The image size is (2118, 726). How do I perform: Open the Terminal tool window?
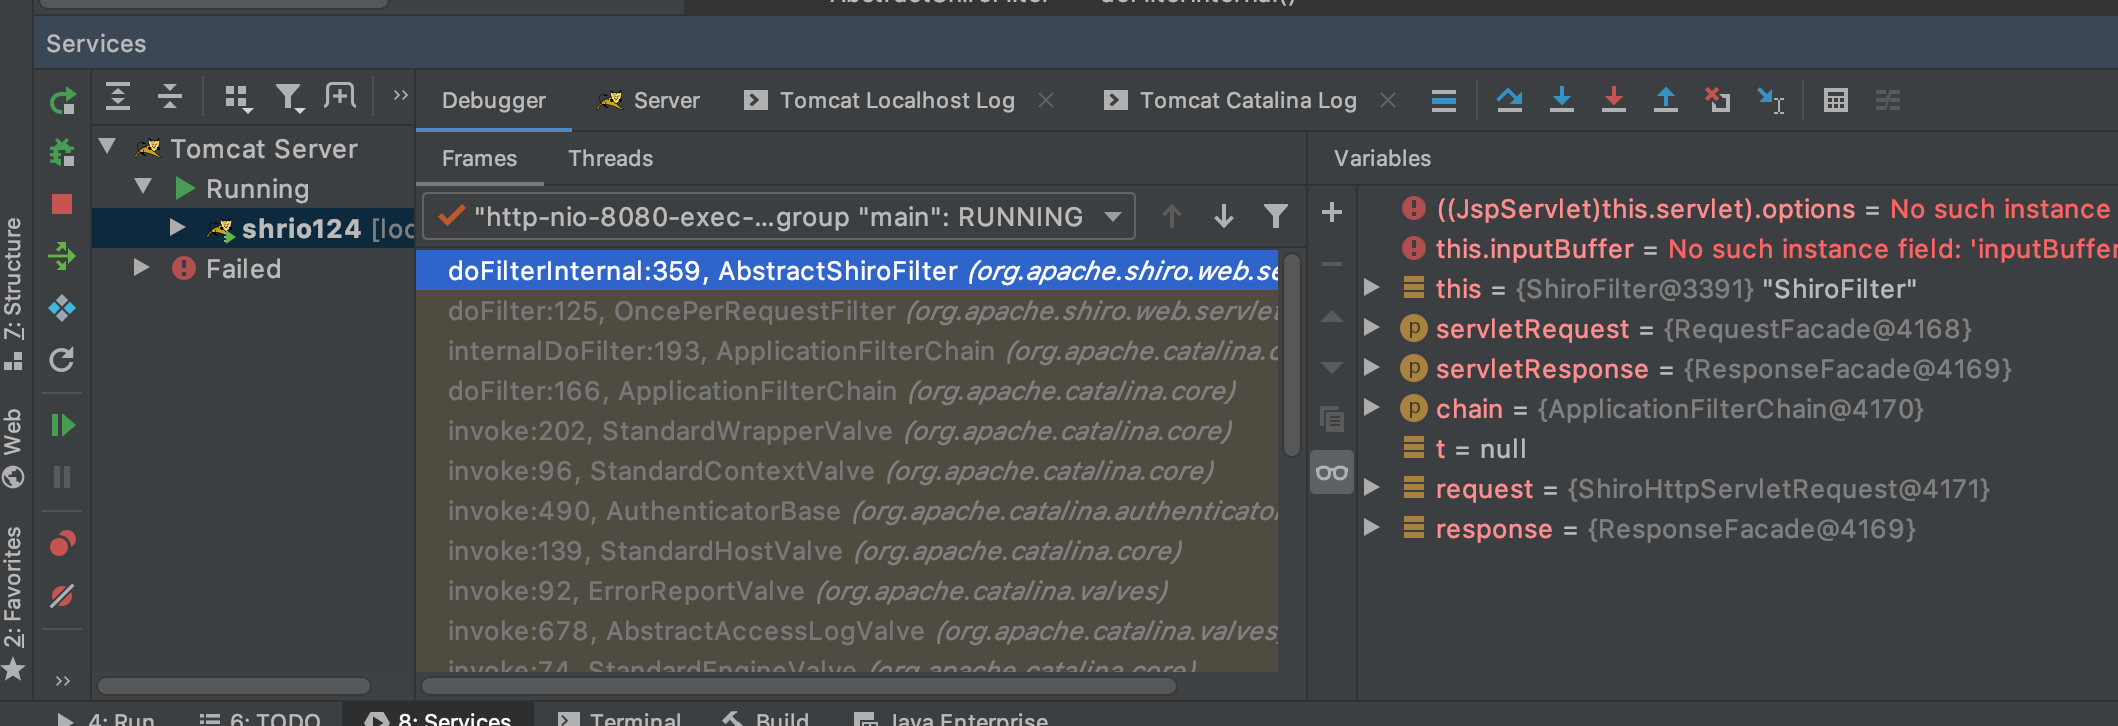tap(619, 718)
